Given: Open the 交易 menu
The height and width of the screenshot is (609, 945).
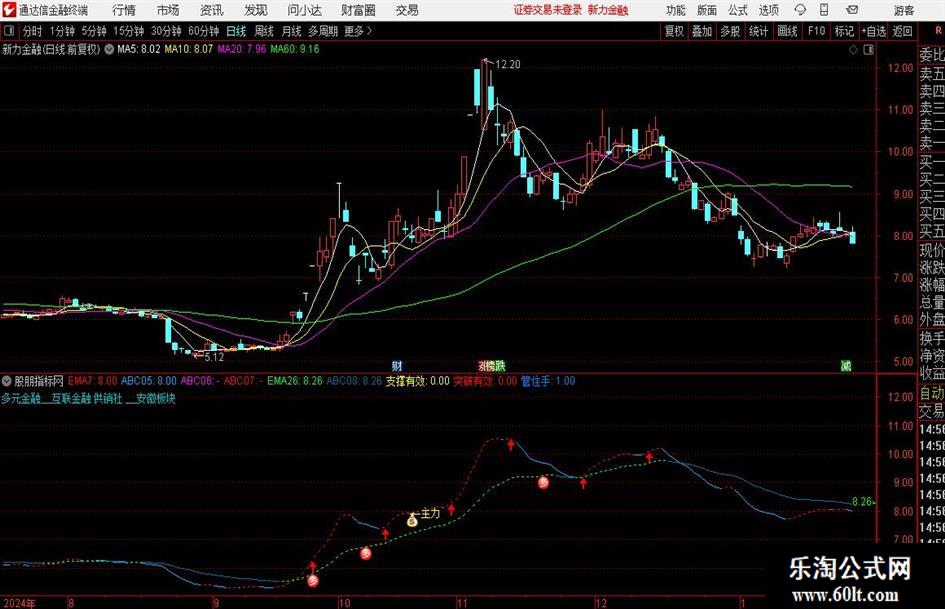Looking at the screenshot, I should click(x=407, y=10).
